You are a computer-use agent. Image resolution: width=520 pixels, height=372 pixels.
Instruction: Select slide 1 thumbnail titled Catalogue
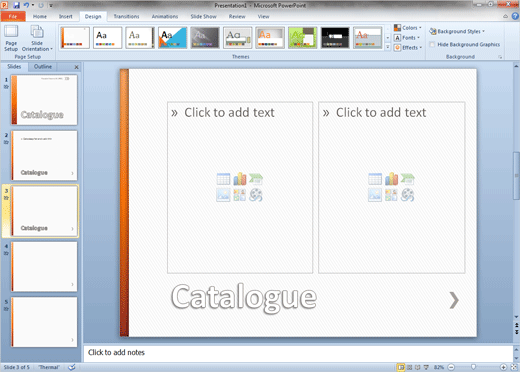coord(44,100)
